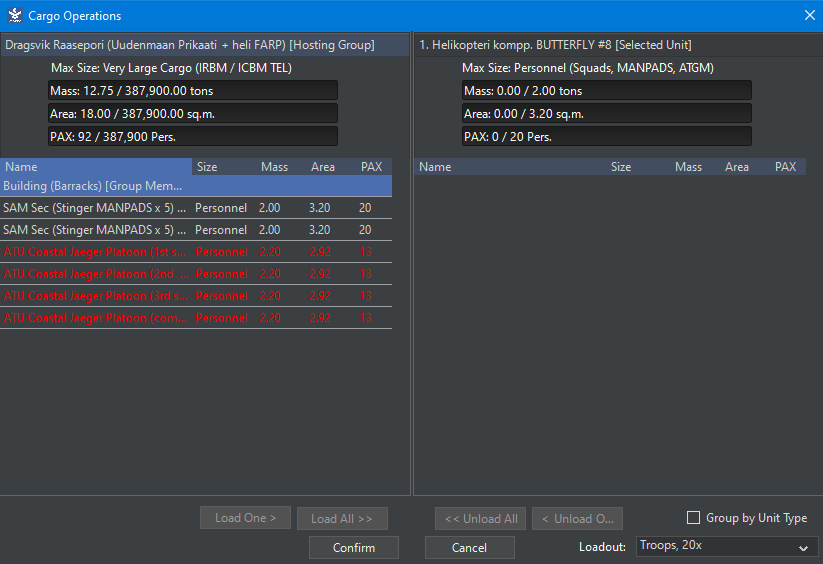Viewport: 823px width, 564px height.
Task: Select ATU Coastal Jaeger Platoon (com... row
Action: (x=196, y=318)
